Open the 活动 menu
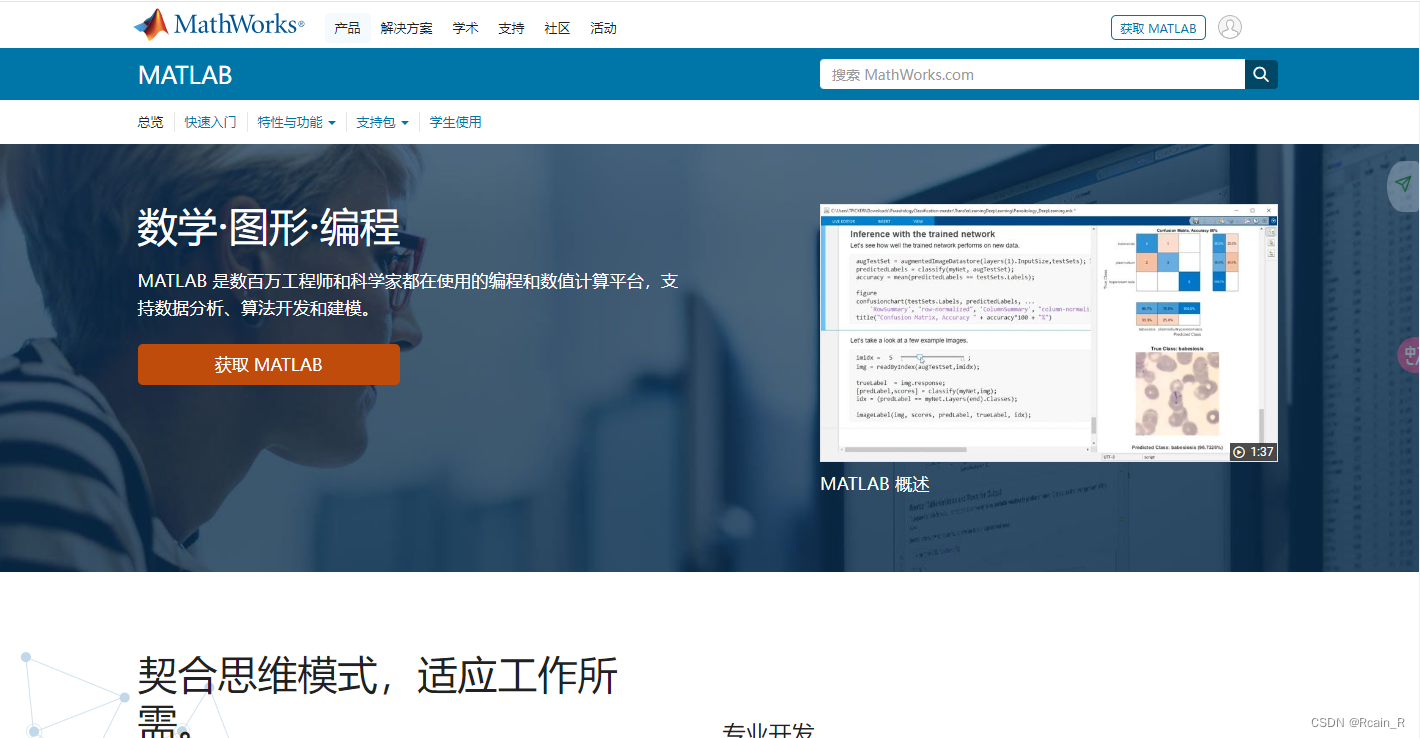 tap(604, 28)
